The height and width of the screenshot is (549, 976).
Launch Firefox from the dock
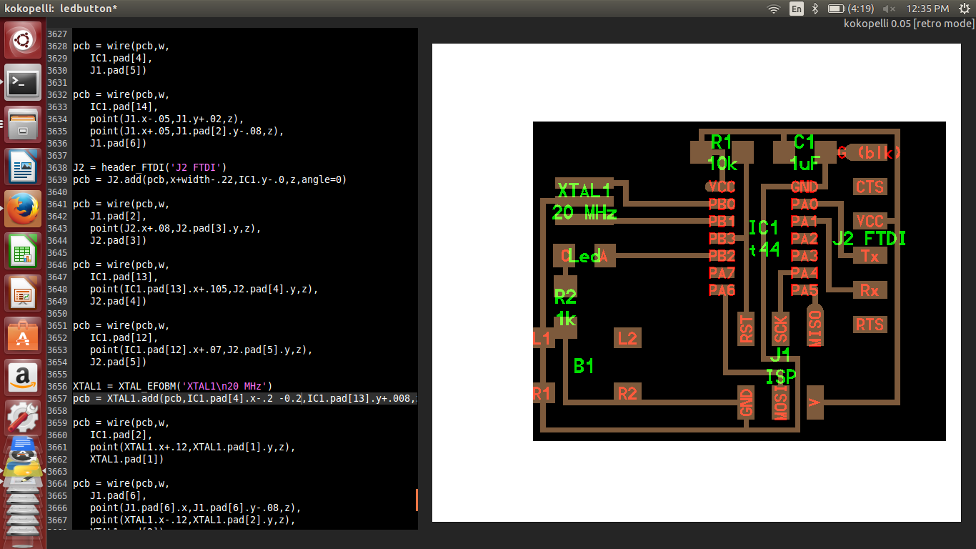(22, 209)
